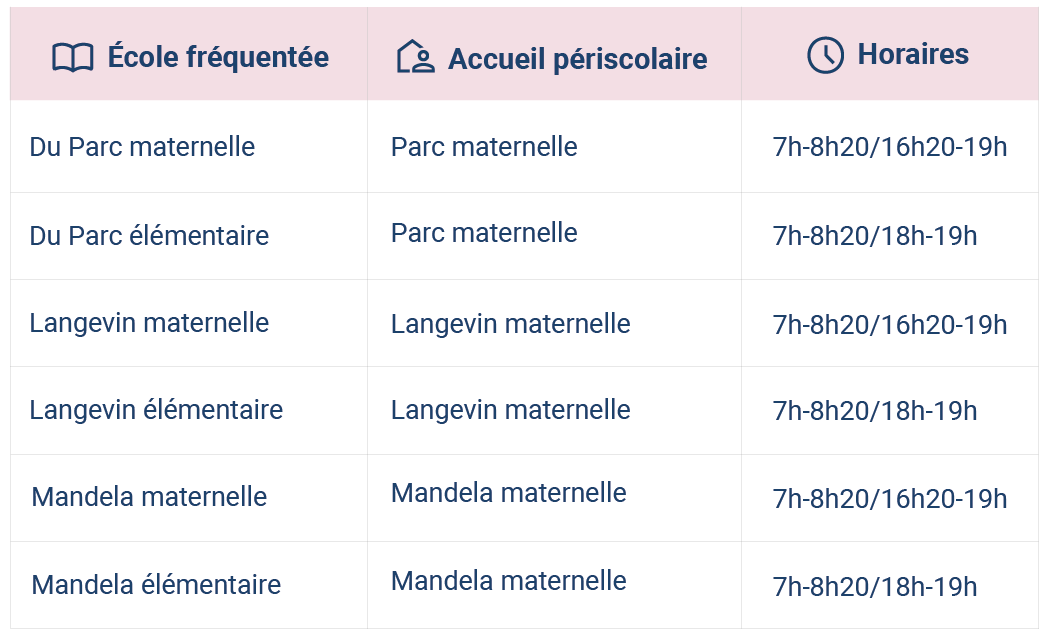Select the Horaires column header text
Image resolution: width=1047 pixels, height=638 pixels.
pyautogui.click(x=913, y=54)
